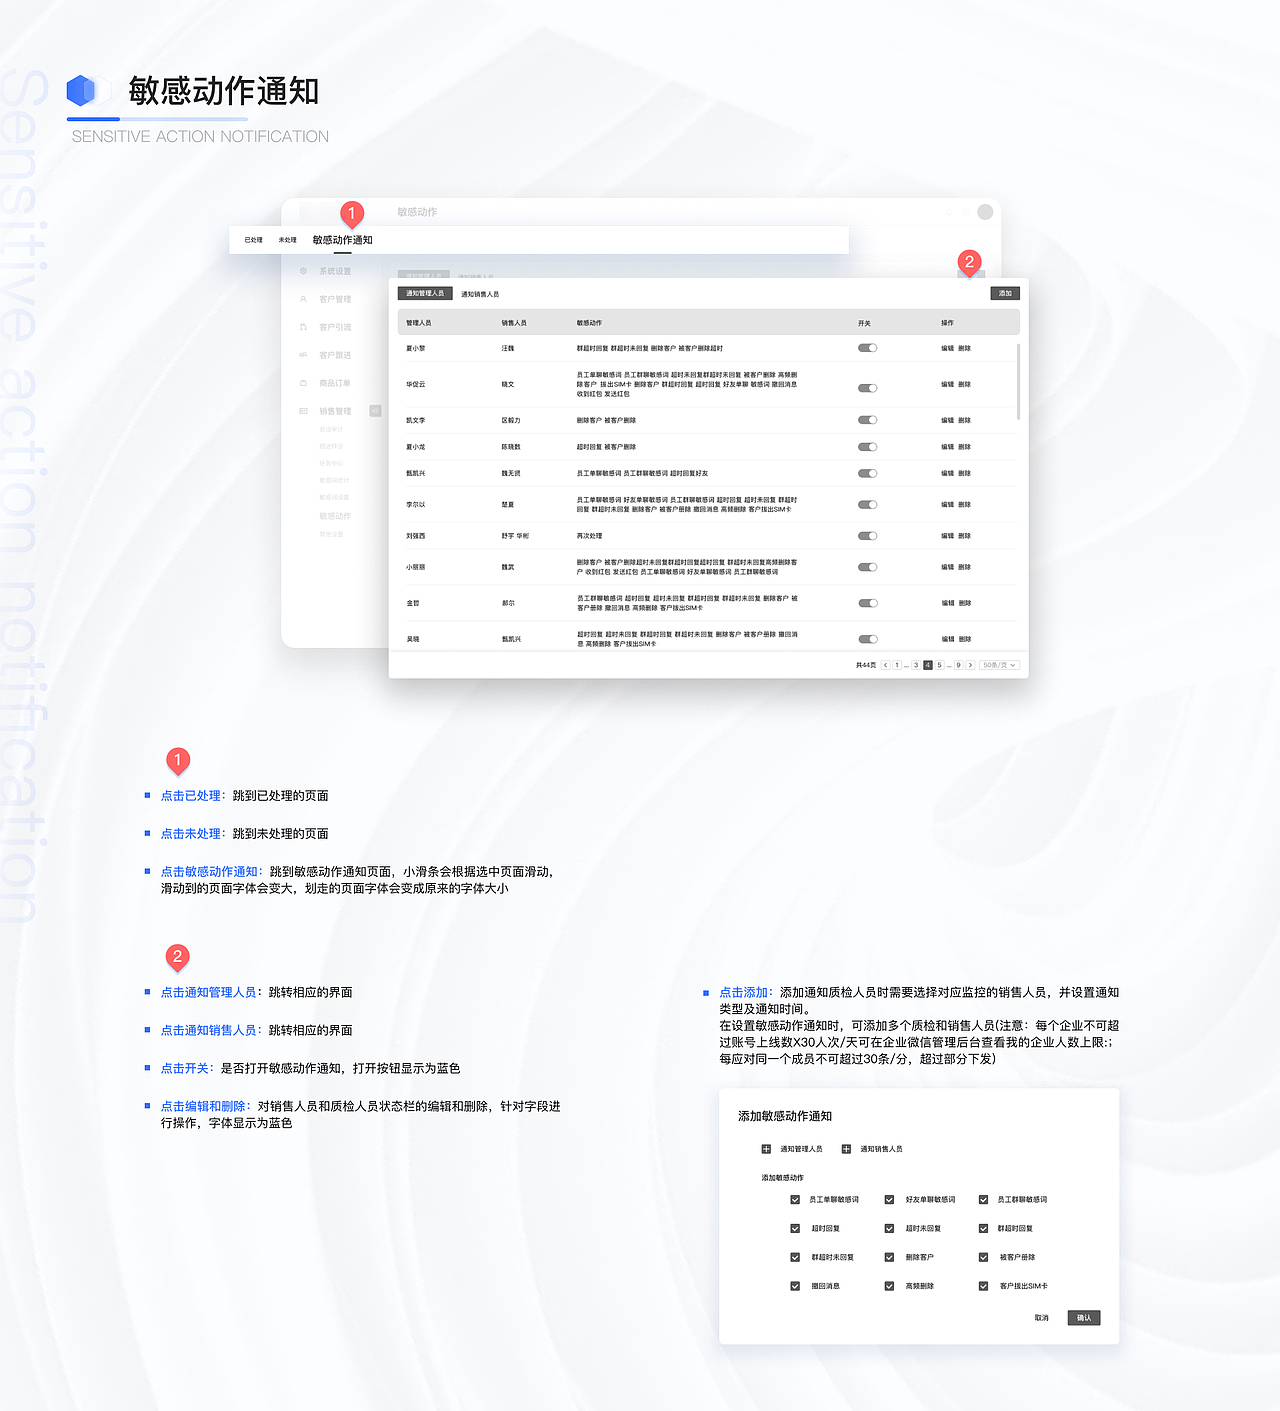Viewport: 1280px width, 1411px height.
Task: Toggle the switch on 陈晓数's row
Action: (867, 446)
